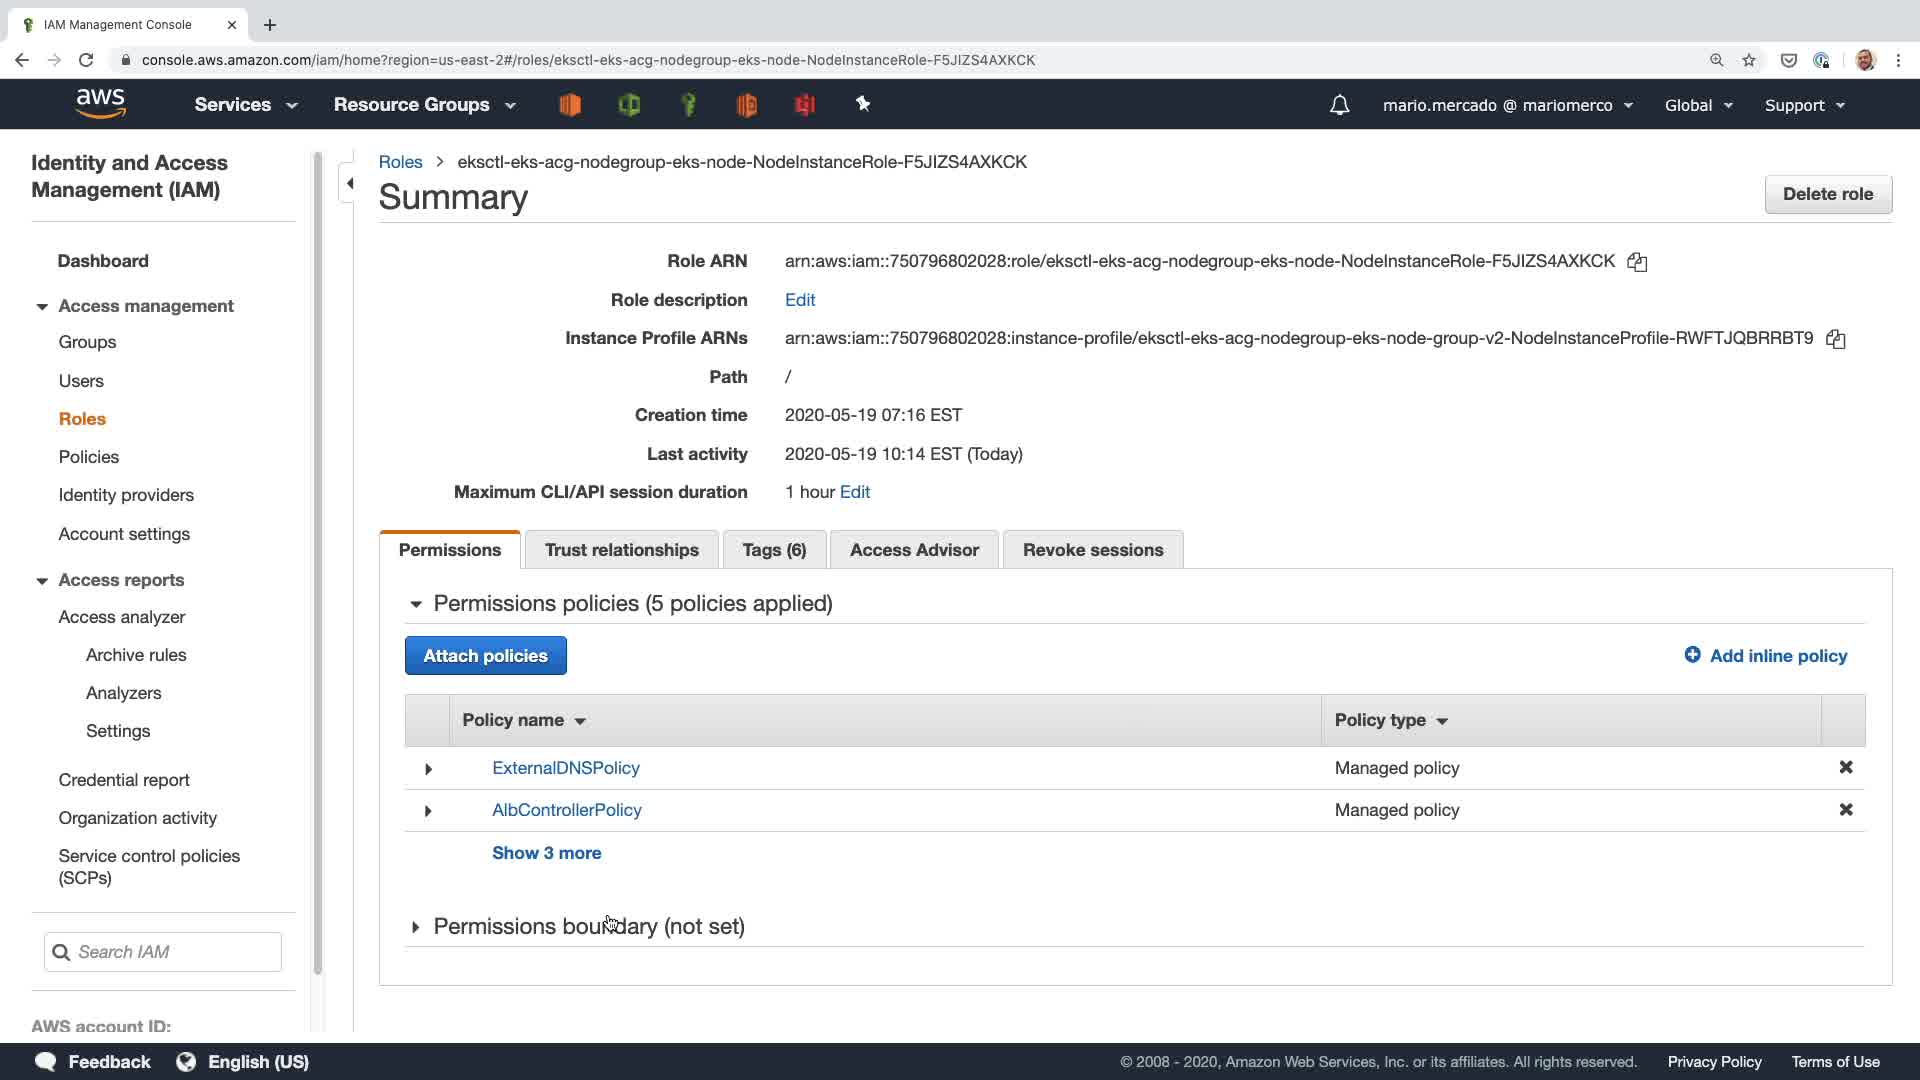This screenshot has height=1080, width=1920.
Task: Open the Access Advisor tab
Action: click(913, 550)
